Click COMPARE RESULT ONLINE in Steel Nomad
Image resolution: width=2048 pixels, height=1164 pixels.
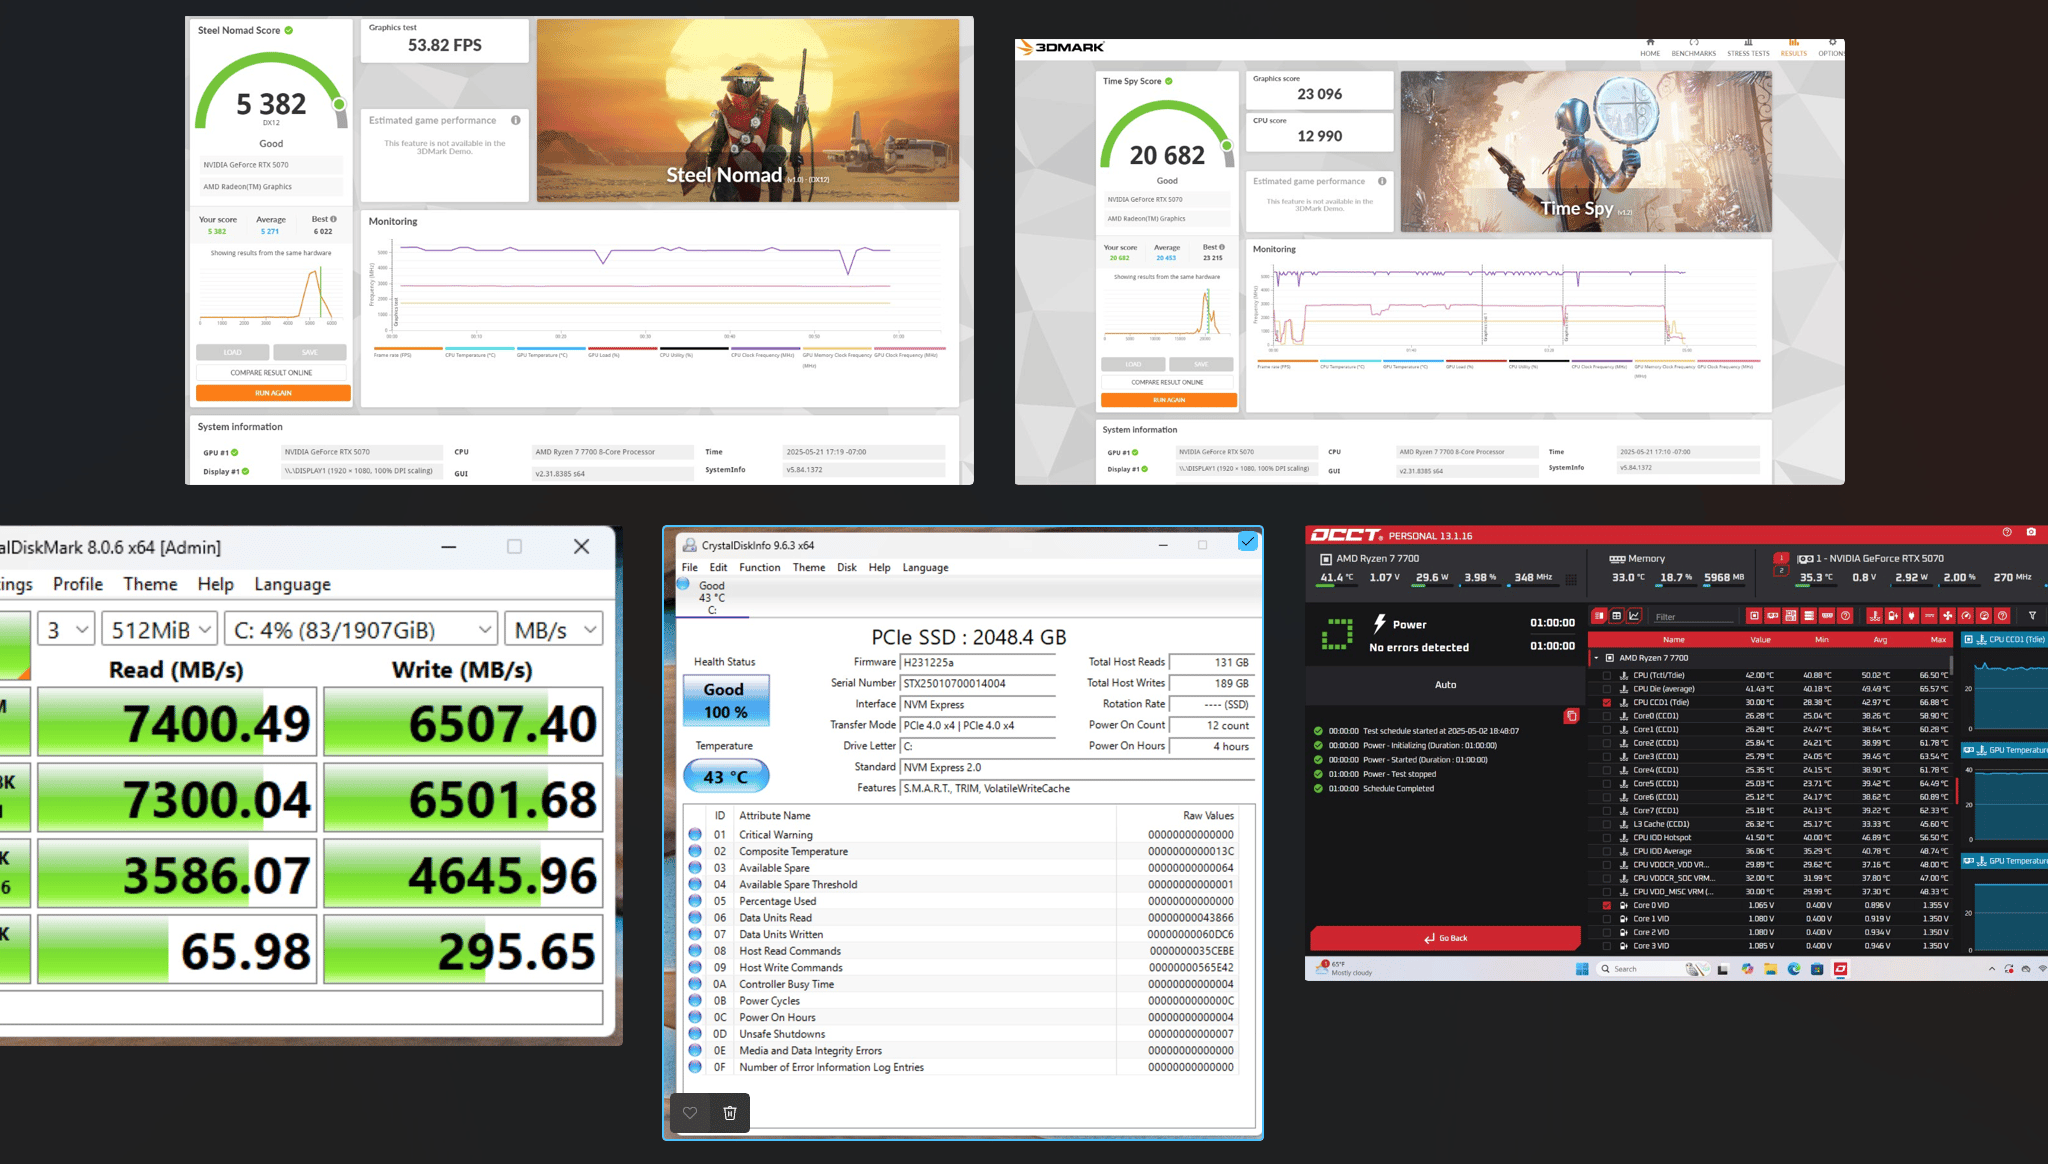(x=271, y=373)
